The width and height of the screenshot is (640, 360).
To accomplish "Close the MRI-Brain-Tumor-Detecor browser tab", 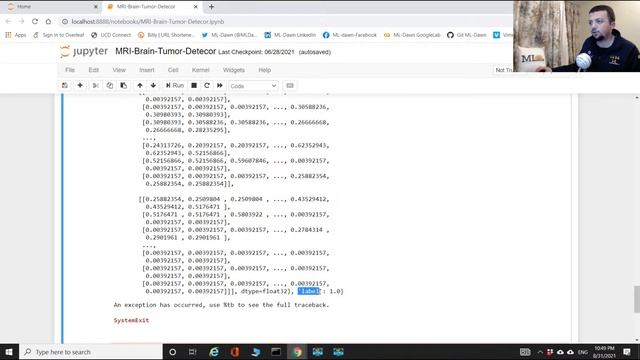I will (x=196, y=7).
